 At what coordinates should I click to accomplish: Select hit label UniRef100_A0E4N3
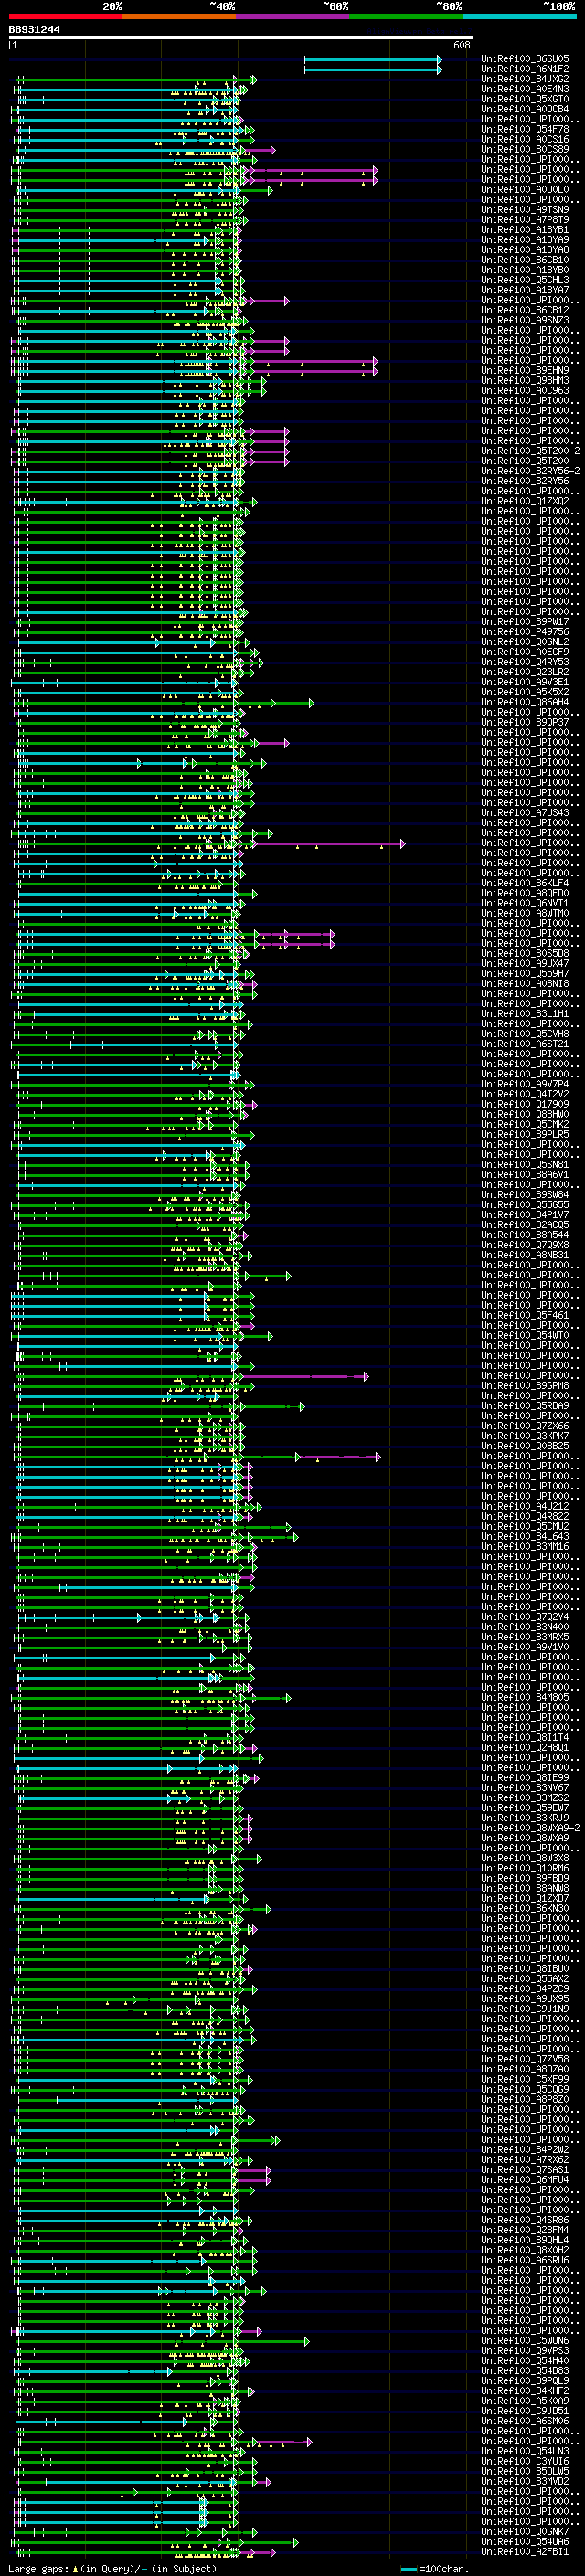[x=524, y=89]
